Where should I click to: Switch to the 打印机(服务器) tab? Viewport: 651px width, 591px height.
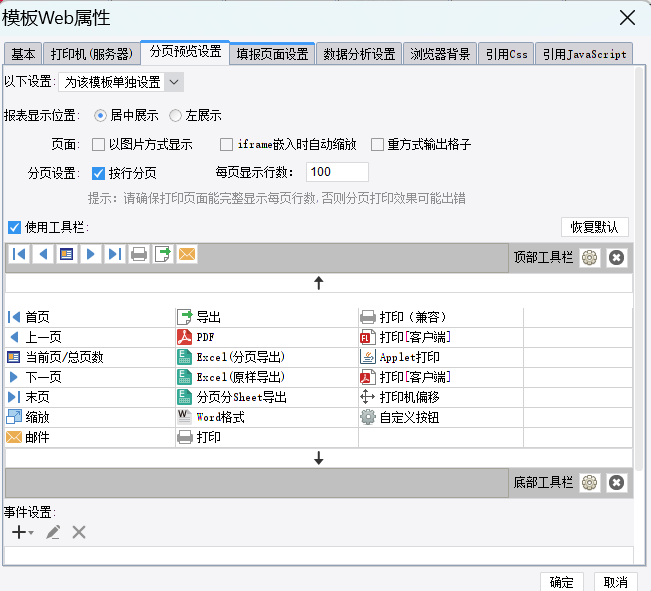click(x=91, y=54)
